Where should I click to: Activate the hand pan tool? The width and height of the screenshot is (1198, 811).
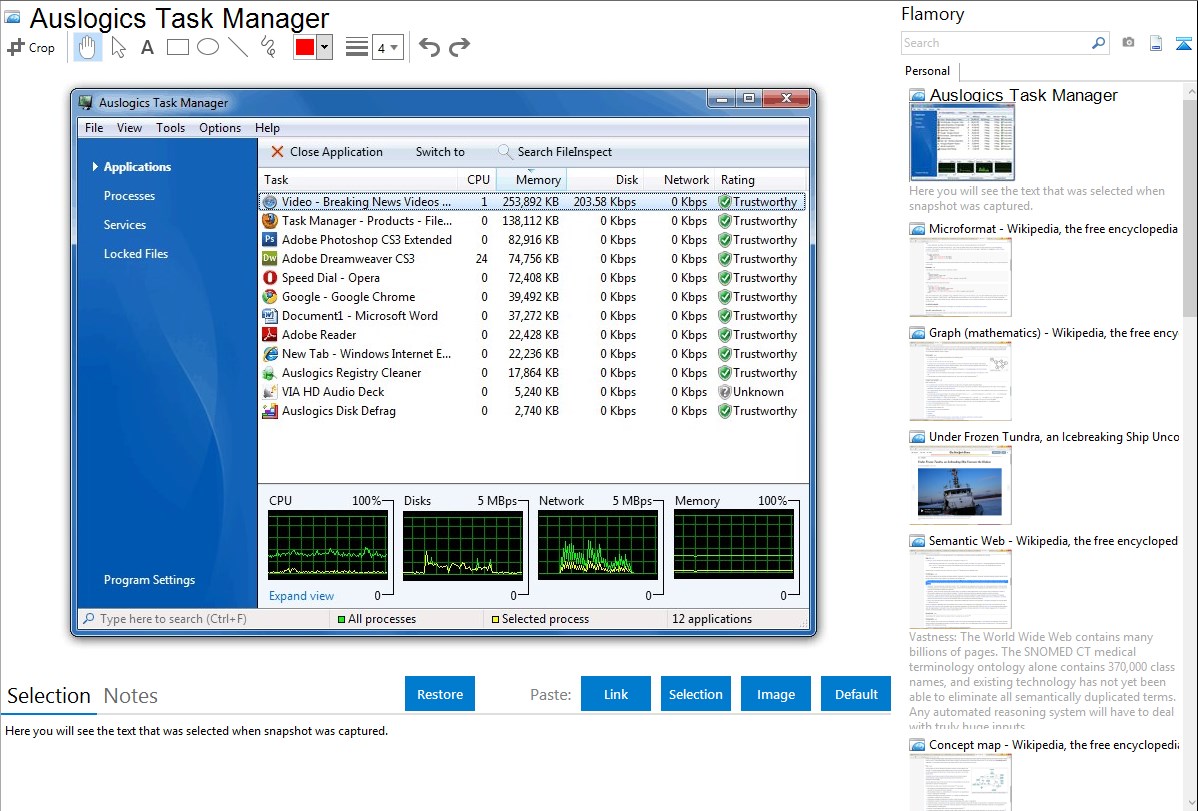87,47
